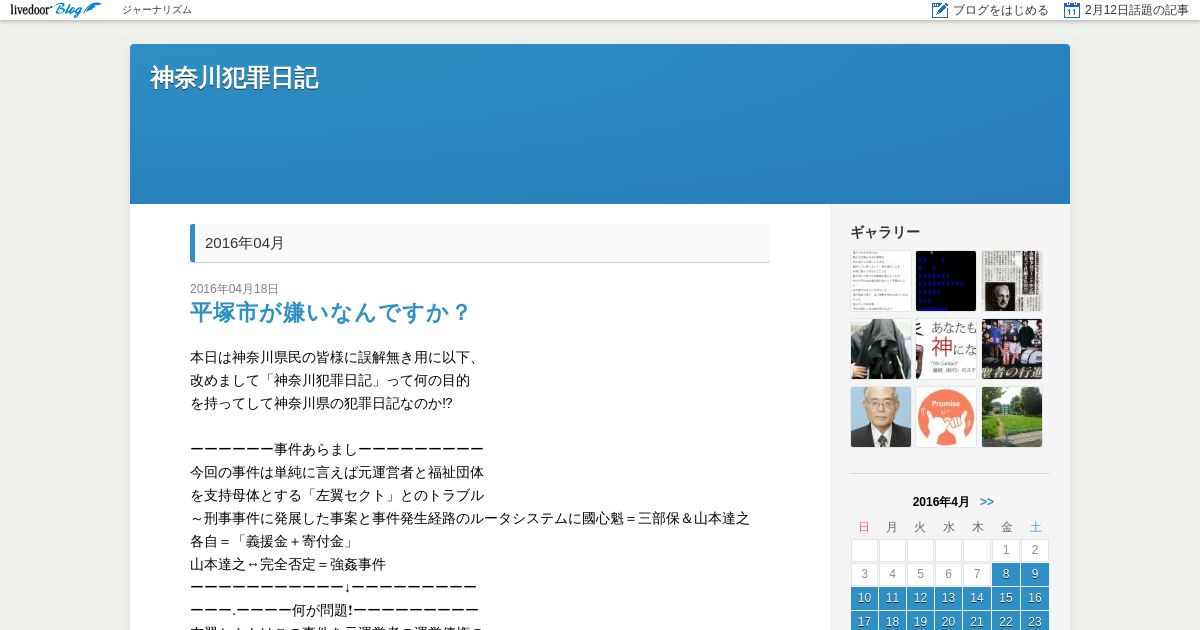Open the post 平塚市が嫌いなんですか？

pos(331,312)
